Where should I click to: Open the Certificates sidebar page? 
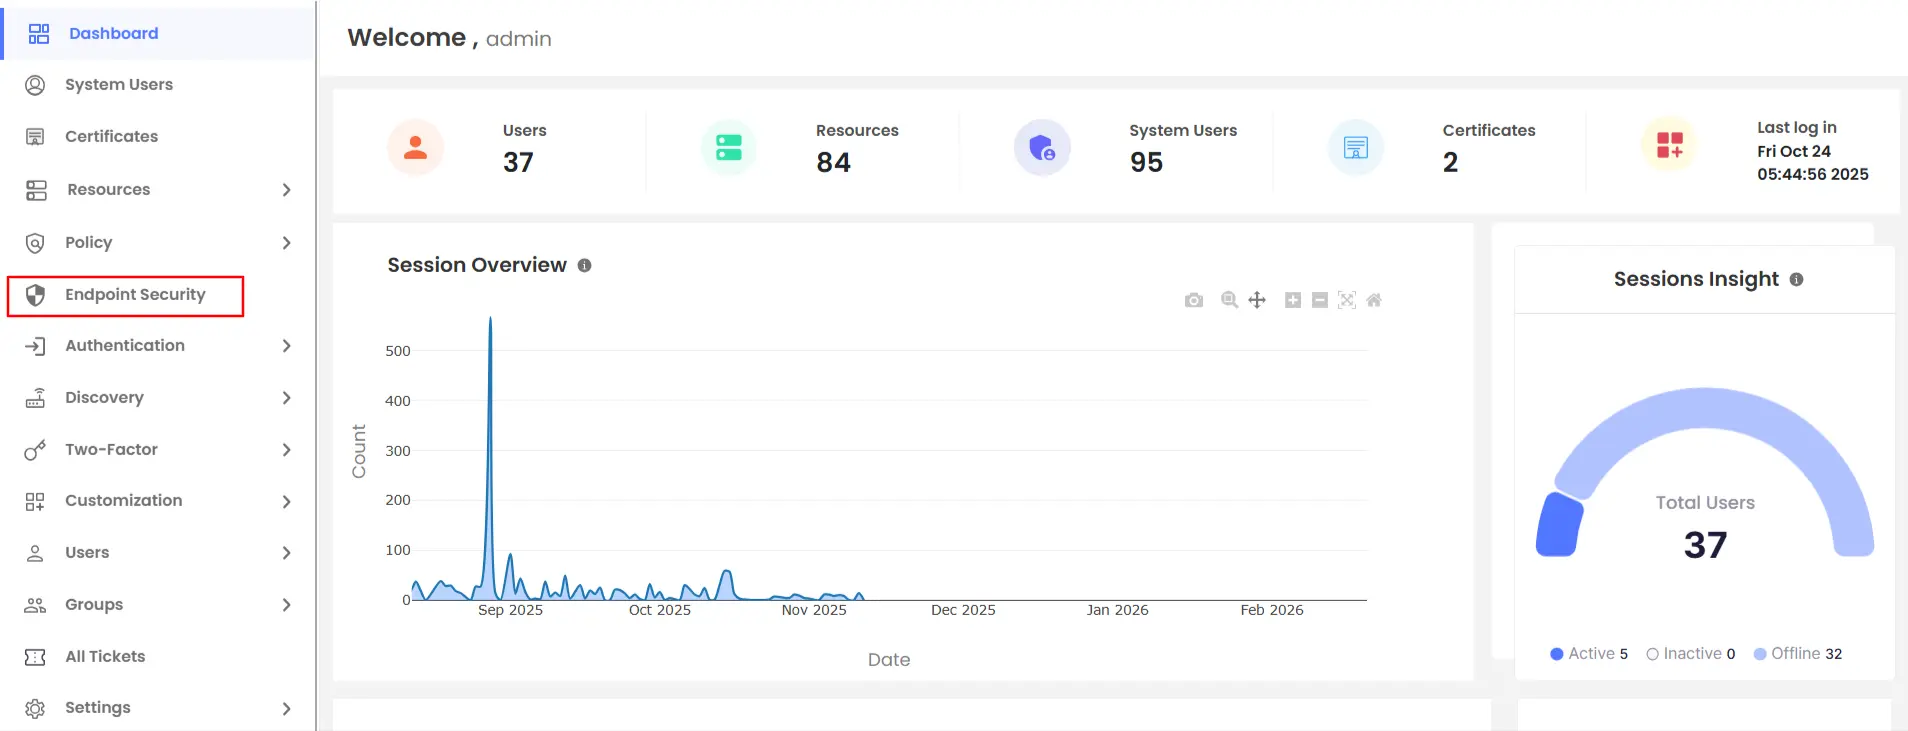click(111, 137)
